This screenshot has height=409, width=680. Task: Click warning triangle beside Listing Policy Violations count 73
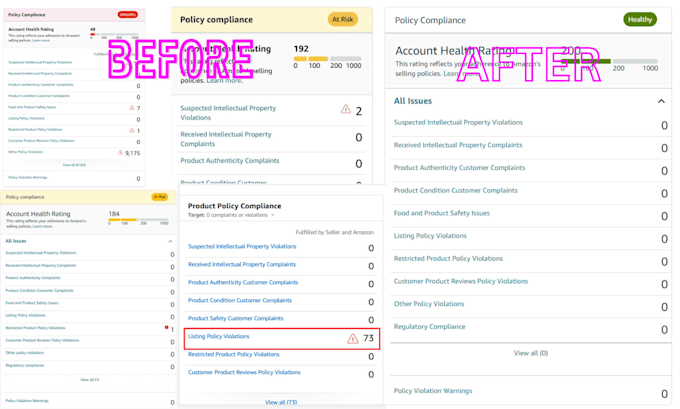[x=353, y=338]
